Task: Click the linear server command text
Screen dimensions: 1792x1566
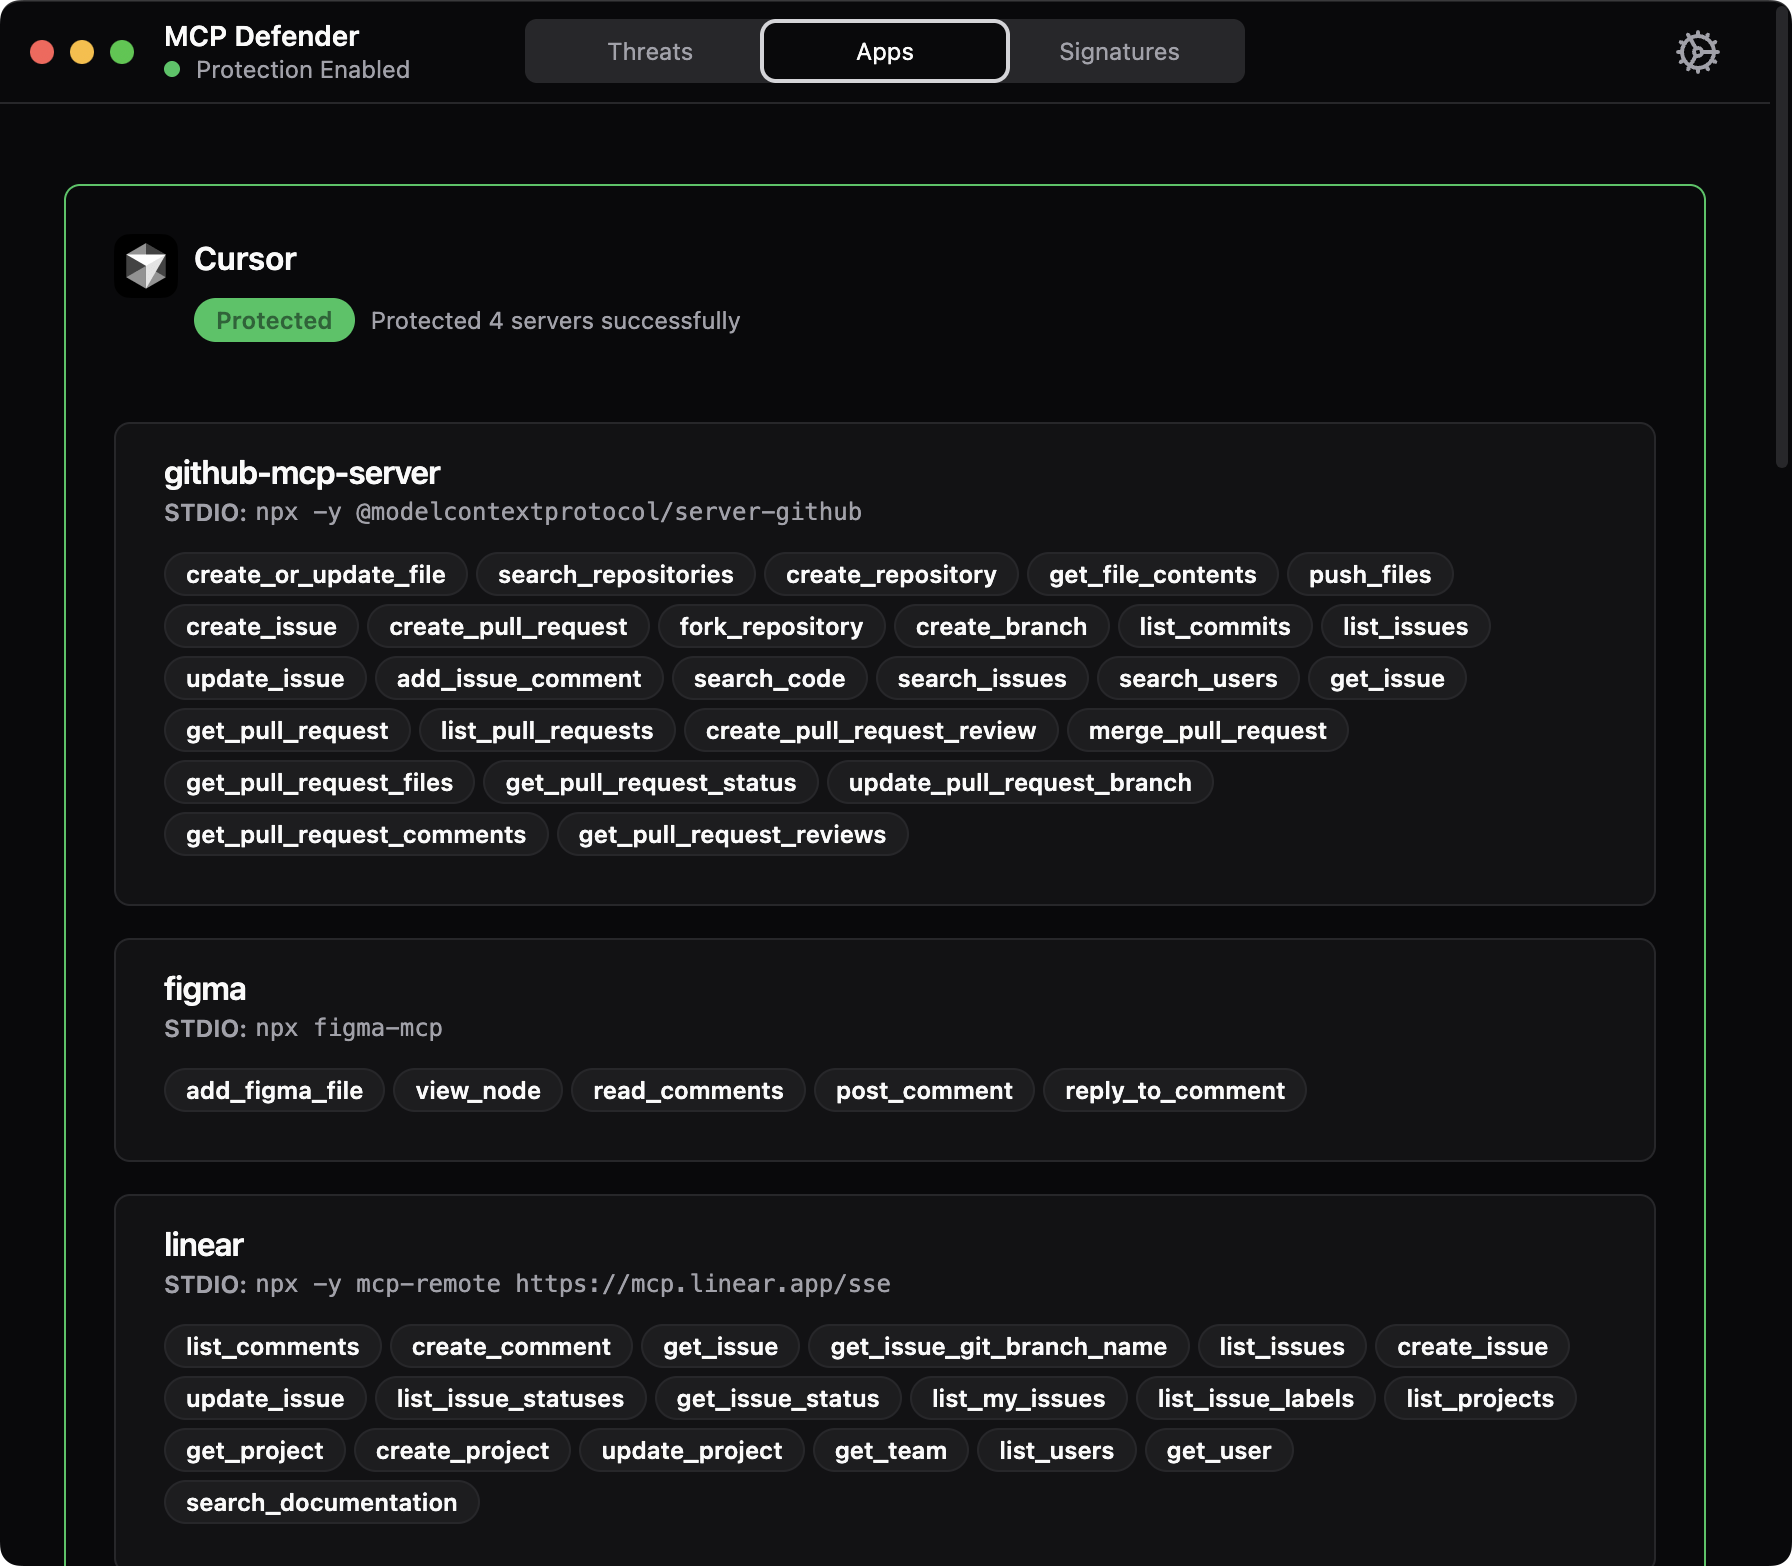Action: 572,1284
